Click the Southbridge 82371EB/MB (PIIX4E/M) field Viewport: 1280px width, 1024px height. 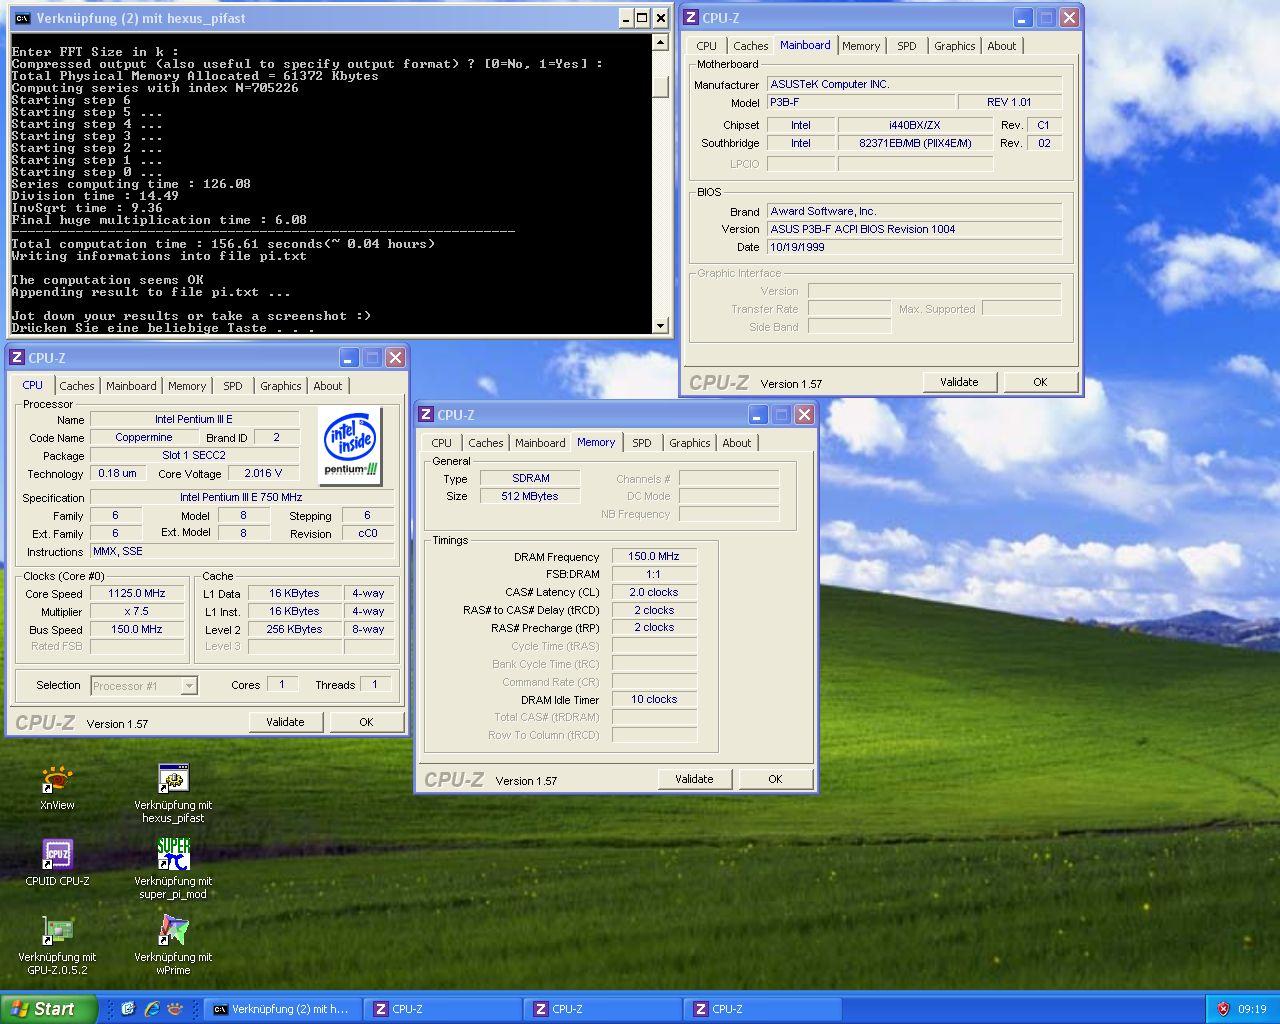coord(914,143)
